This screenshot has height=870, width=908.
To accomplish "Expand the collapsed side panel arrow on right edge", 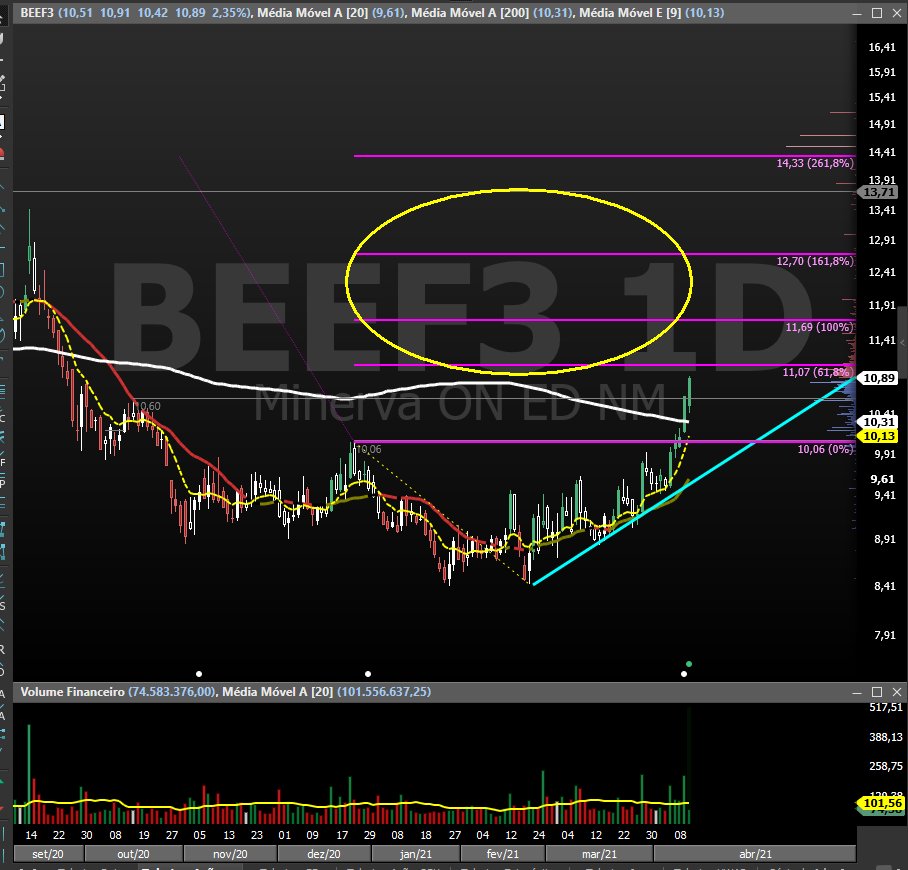I will coord(904,343).
